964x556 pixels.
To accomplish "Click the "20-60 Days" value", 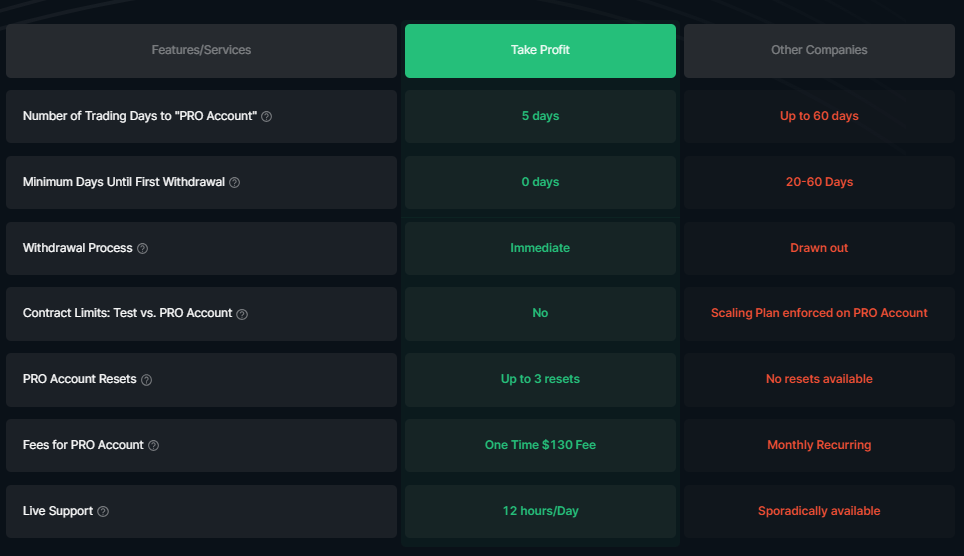I will [819, 182].
